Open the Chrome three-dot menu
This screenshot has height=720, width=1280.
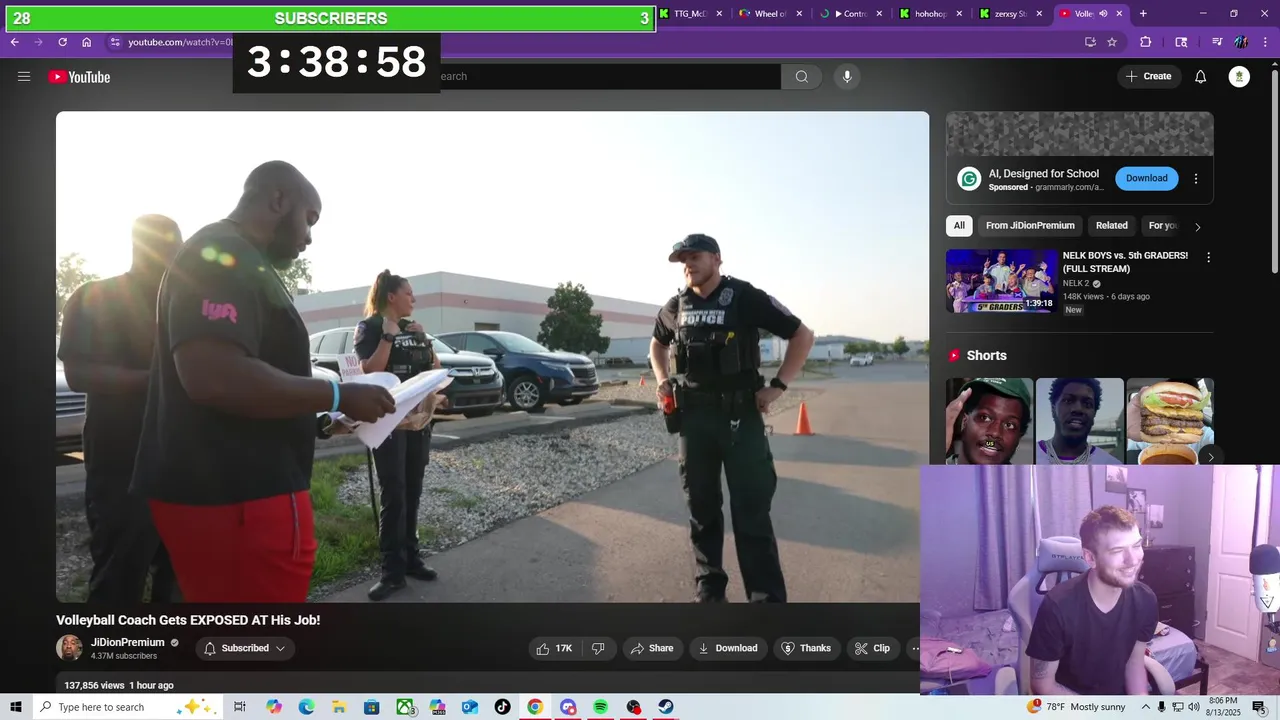click(1266, 42)
